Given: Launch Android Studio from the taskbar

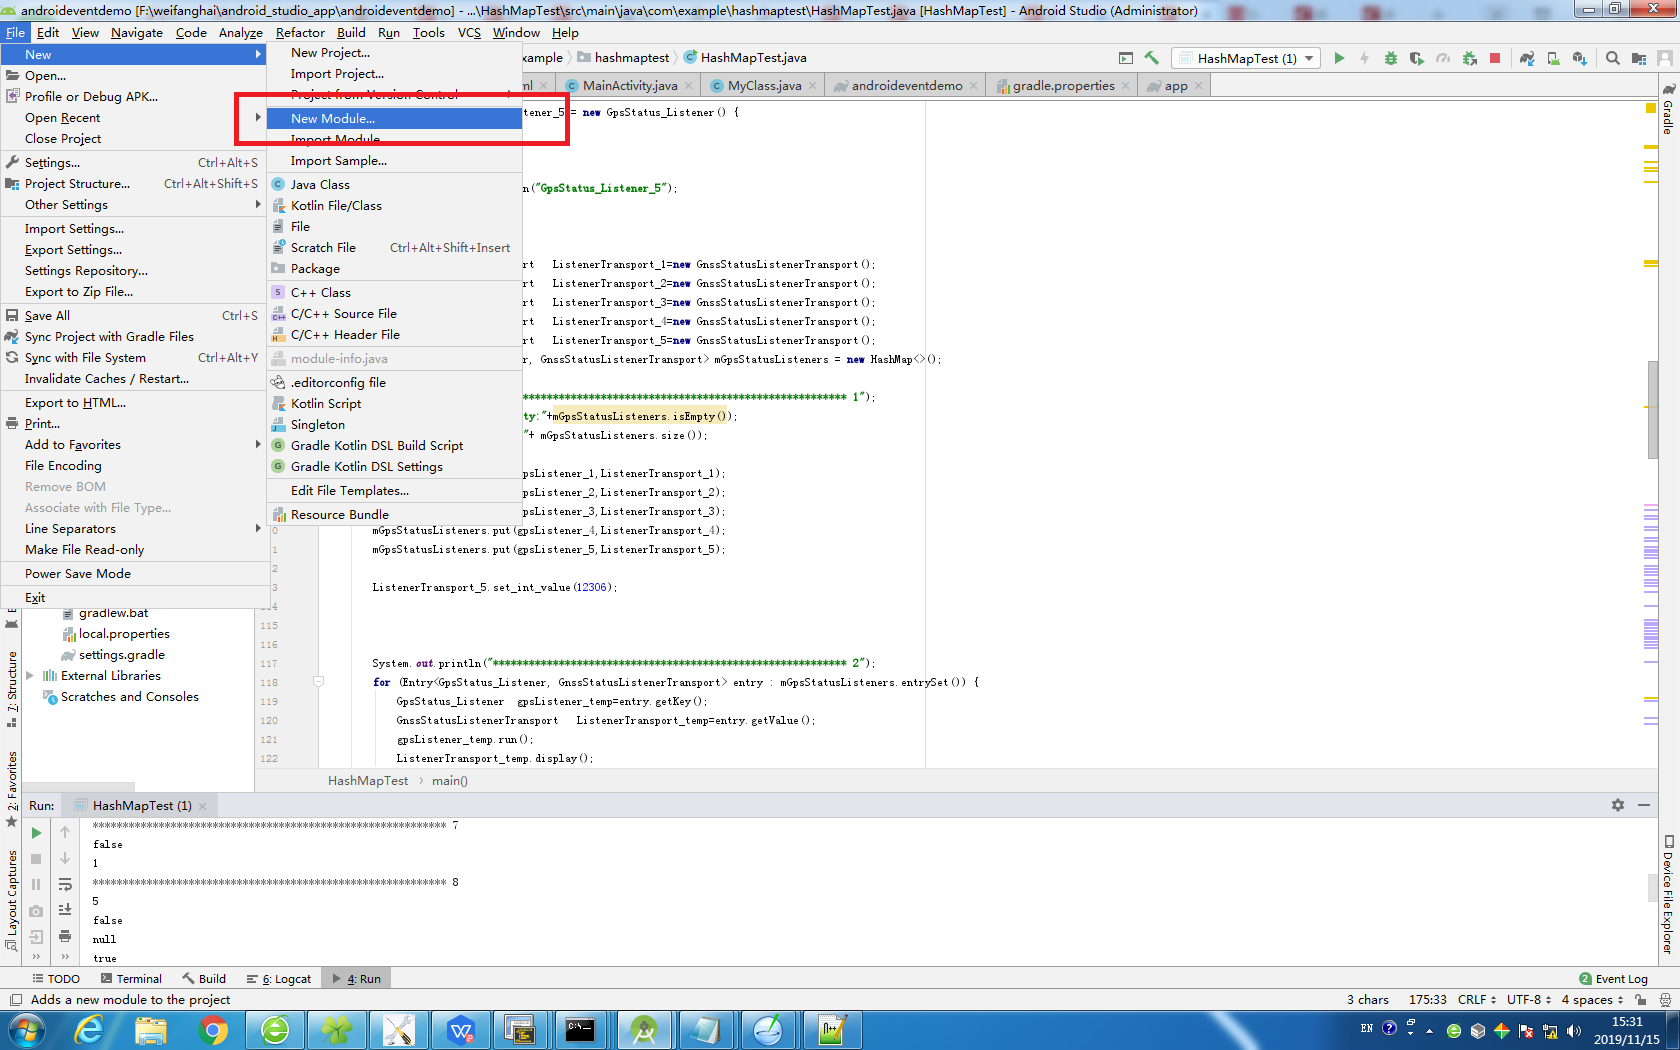Looking at the screenshot, I should pyautogui.click(x=645, y=1029).
